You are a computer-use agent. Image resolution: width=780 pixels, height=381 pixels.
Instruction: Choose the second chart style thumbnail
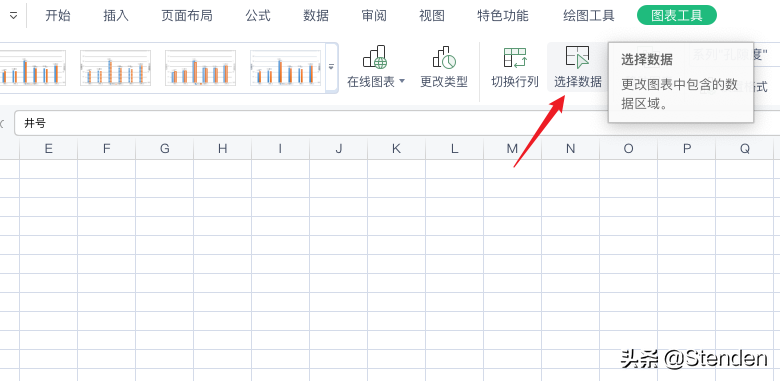pyautogui.click(x=115, y=68)
